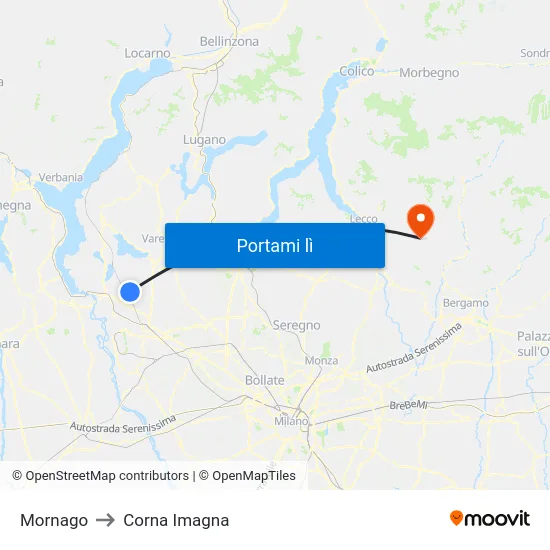Viewport: 550px width, 550px height.
Task: Click the Bollate label on the map
Action: tap(264, 380)
